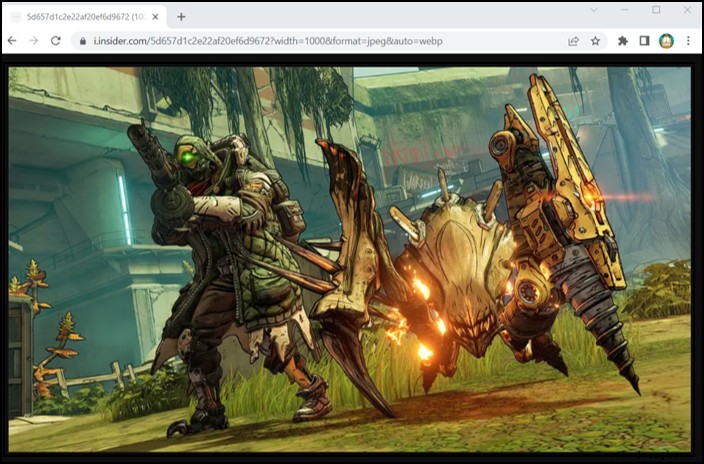The width and height of the screenshot is (704, 464).
Task: Click the Borderlands game image
Action: (350, 259)
